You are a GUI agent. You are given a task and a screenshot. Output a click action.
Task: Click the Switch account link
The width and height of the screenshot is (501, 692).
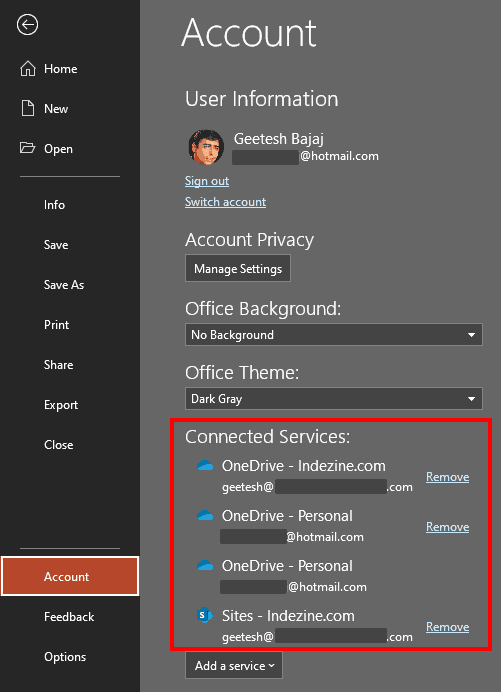225,202
